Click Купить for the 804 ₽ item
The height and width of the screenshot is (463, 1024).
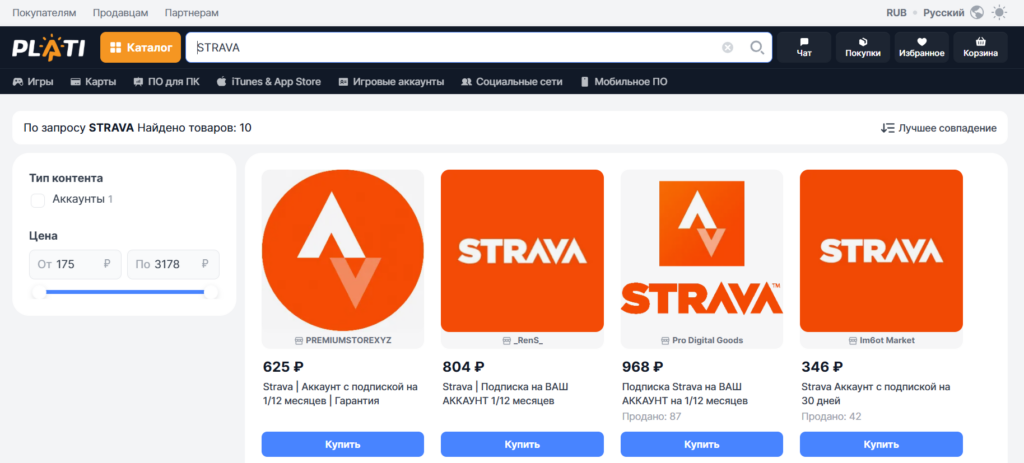pos(522,444)
